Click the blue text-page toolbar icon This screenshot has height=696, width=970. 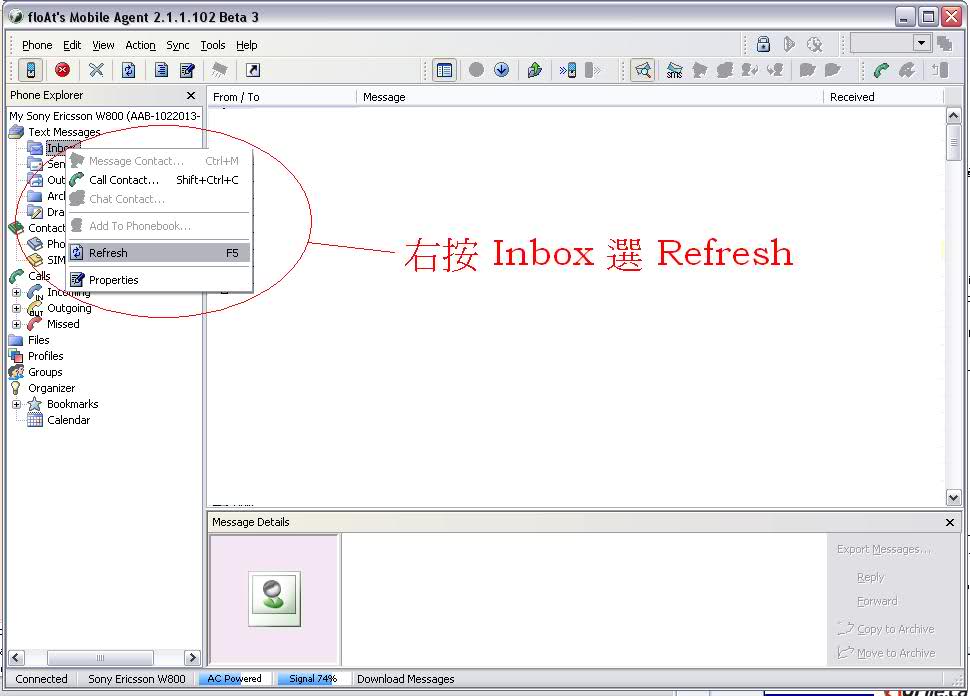click(161, 70)
